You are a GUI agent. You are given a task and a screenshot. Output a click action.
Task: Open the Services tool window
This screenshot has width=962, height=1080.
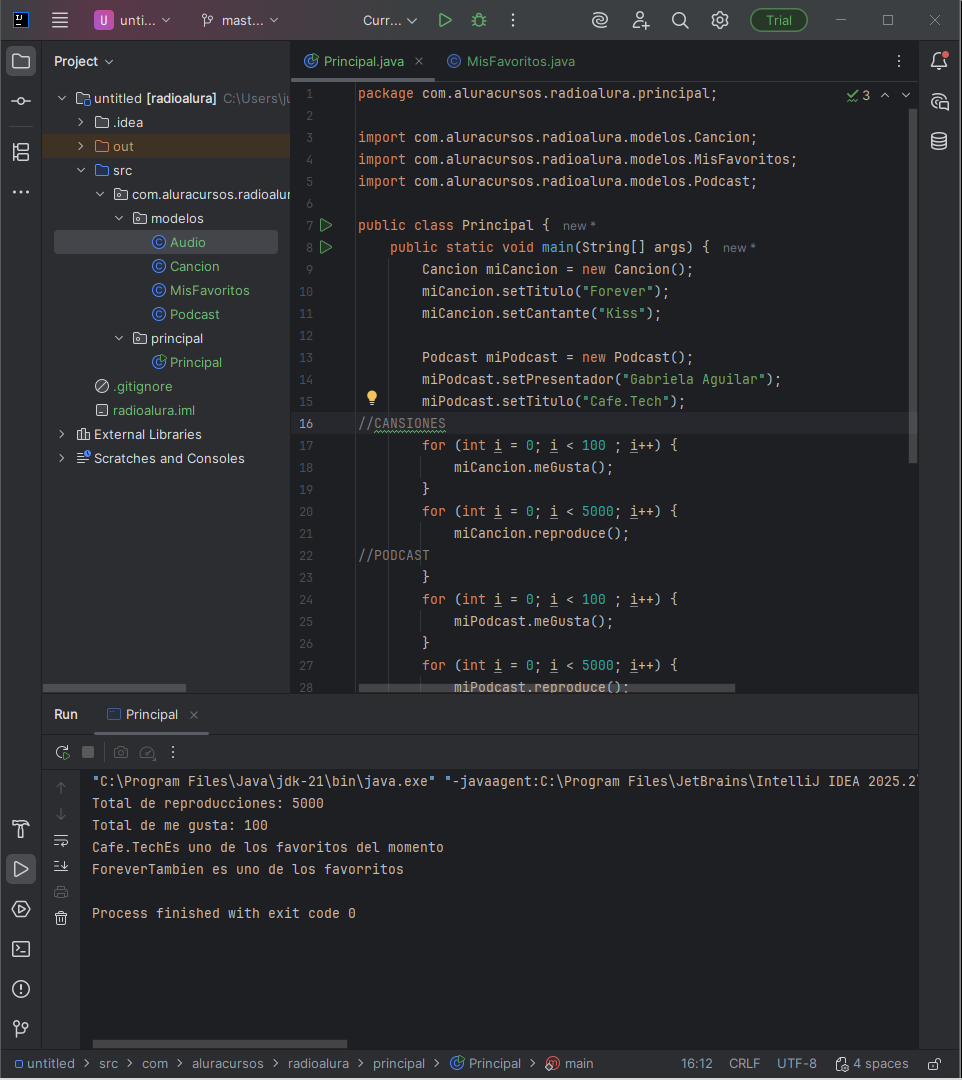(x=21, y=909)
